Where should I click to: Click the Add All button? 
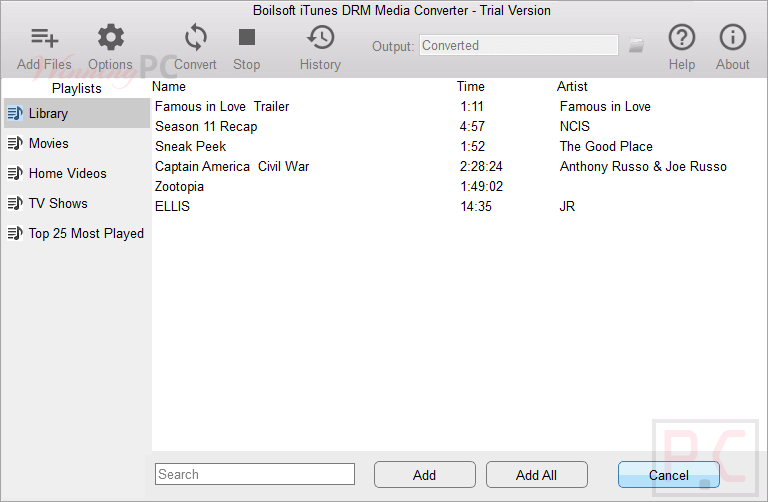point(536,475)
